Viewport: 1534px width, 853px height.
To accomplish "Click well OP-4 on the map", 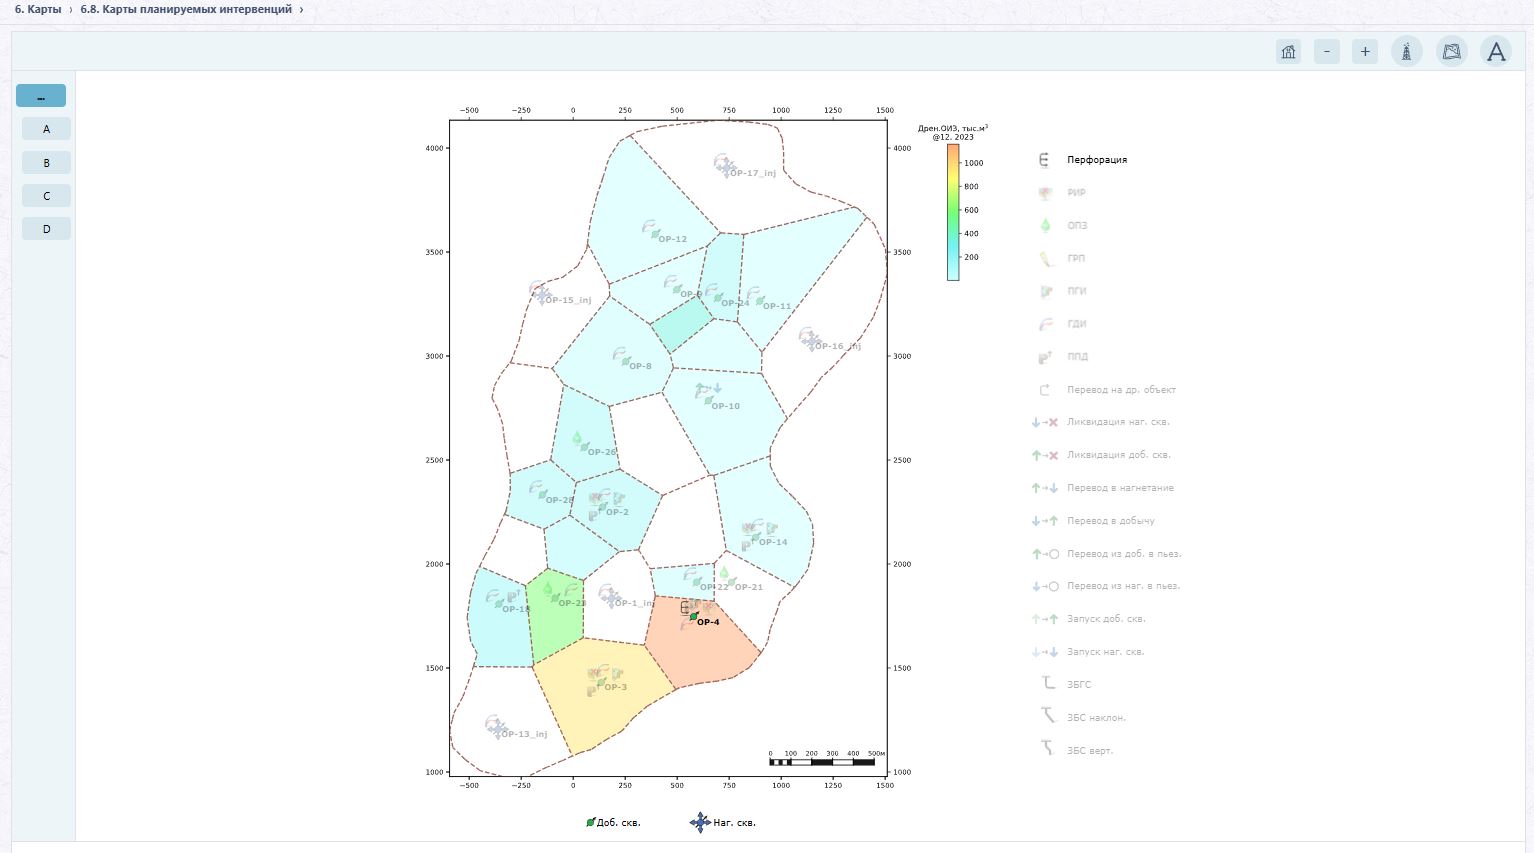I will click(x=694, y=617).
